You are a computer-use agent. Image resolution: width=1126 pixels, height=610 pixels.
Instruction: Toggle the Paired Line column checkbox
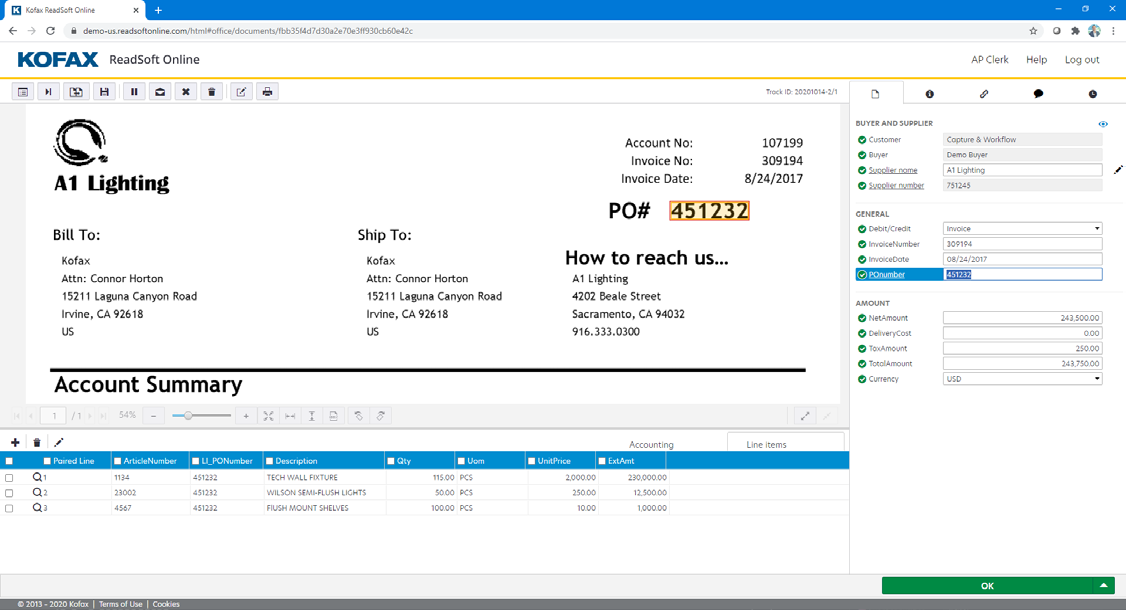[47, 461]
